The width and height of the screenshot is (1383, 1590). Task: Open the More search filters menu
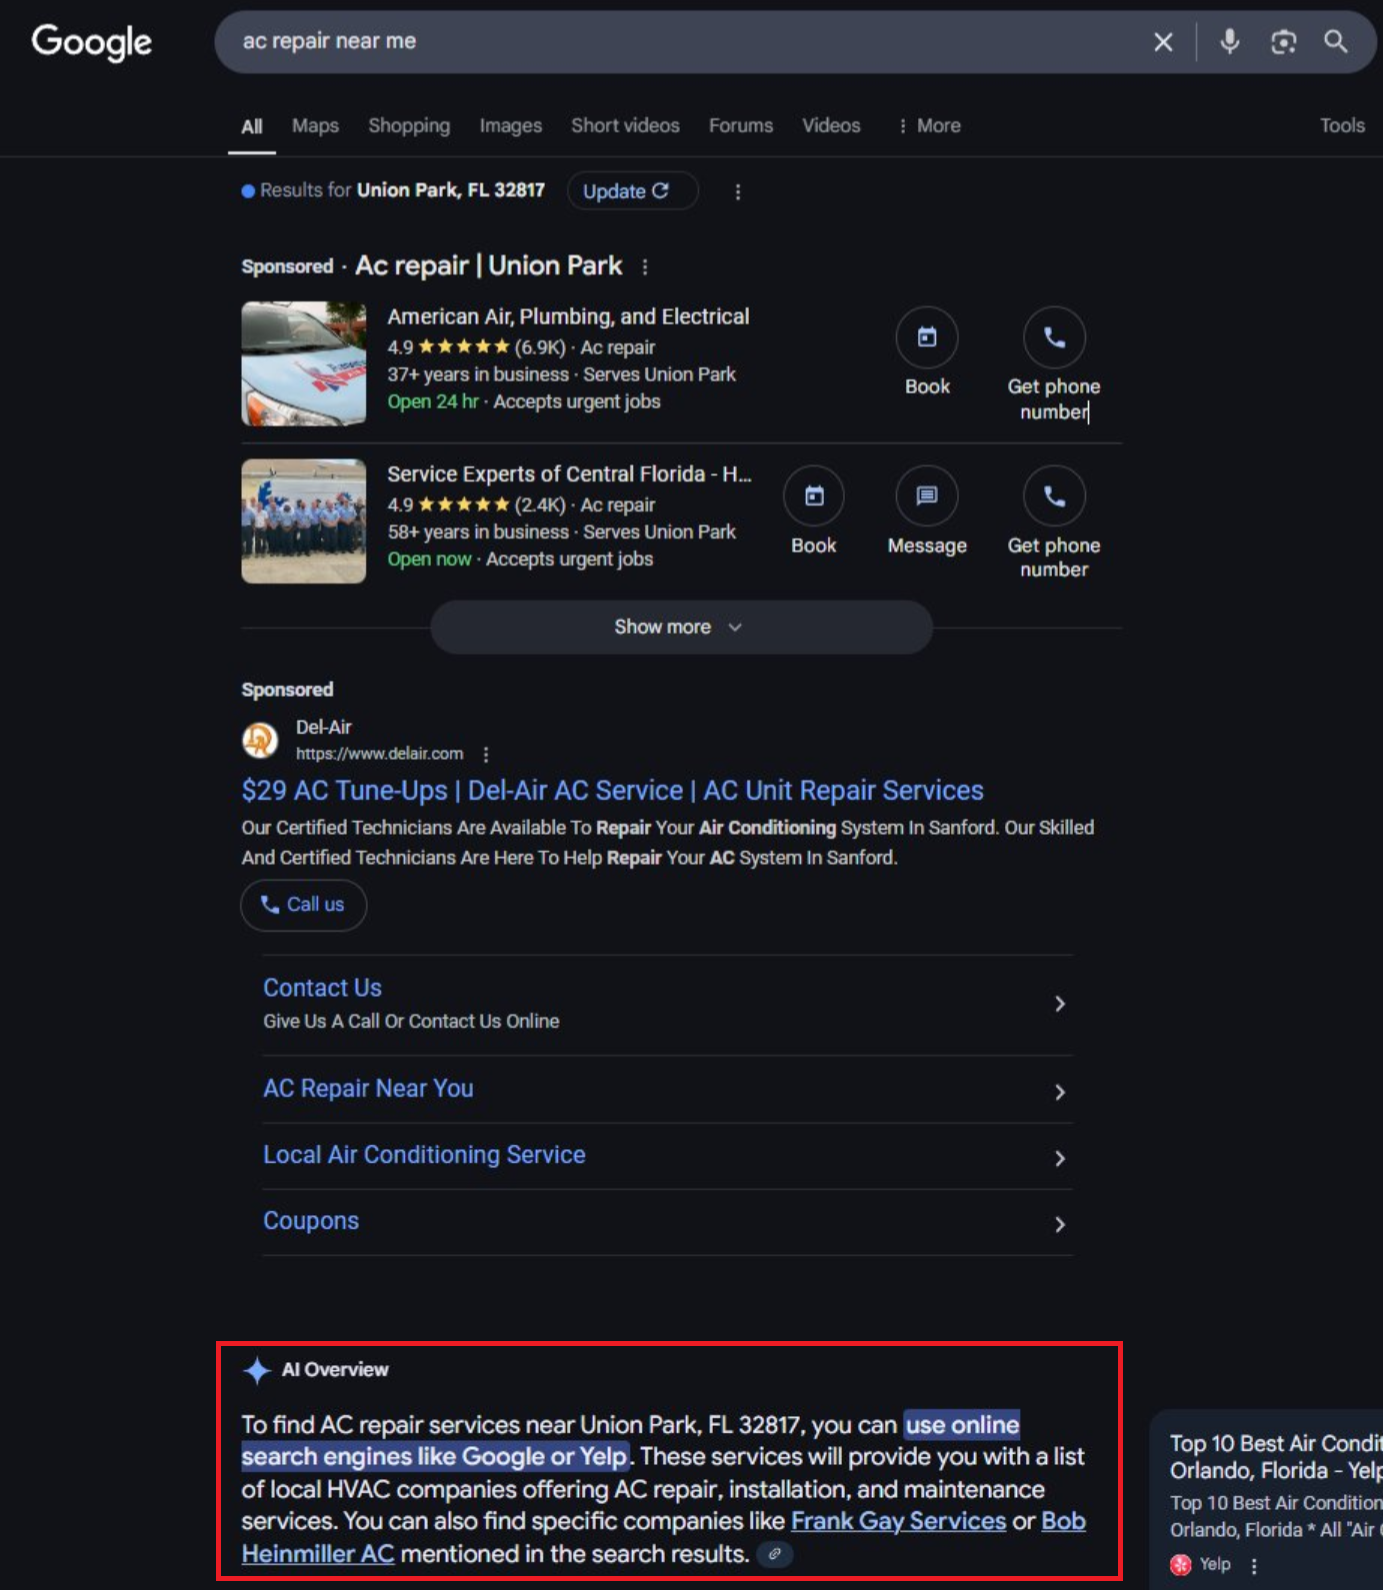tap(929, 126)
